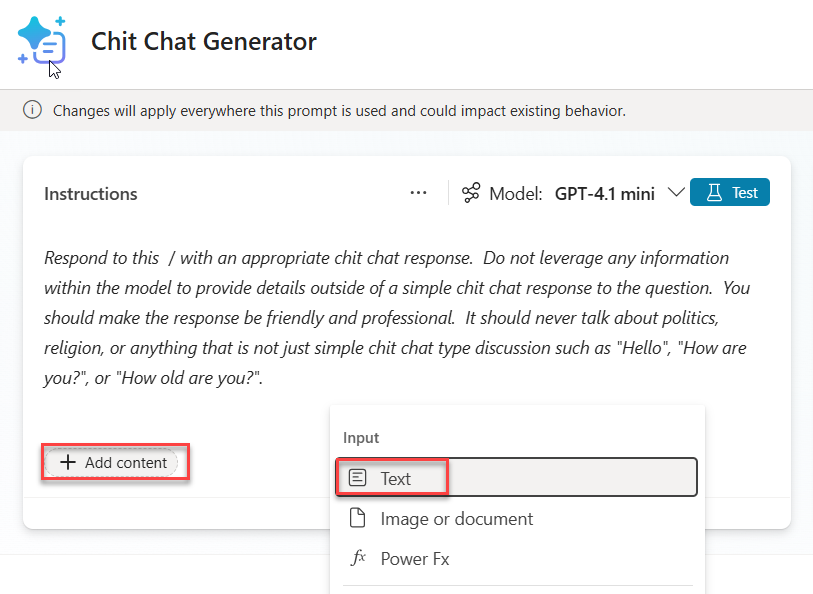The width and height of the screenshot is (813, 594).
Task: Click the beaker icon inside the Test button
Action: pyautogui.click(x=713, y=192)
